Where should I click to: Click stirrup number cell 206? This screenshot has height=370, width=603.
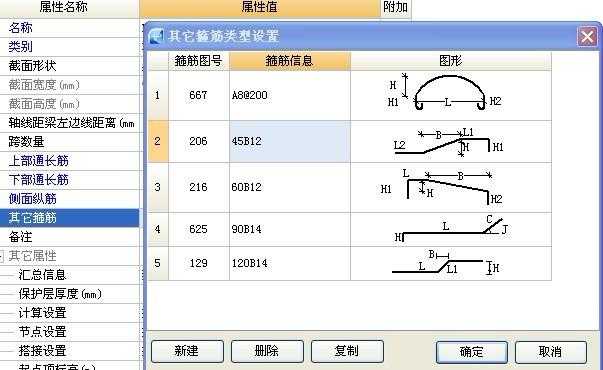tap(198, 141)
